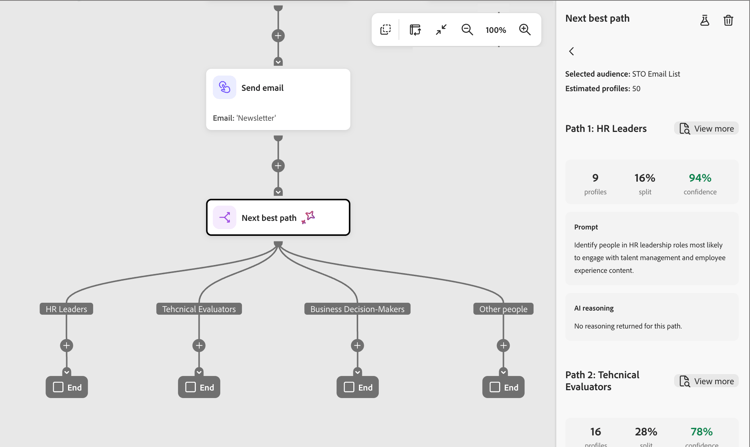Viewport: 750px width, 447px height.
Task: Select the Tehcnical Evaluators branch label
Action: click(199, 309)
